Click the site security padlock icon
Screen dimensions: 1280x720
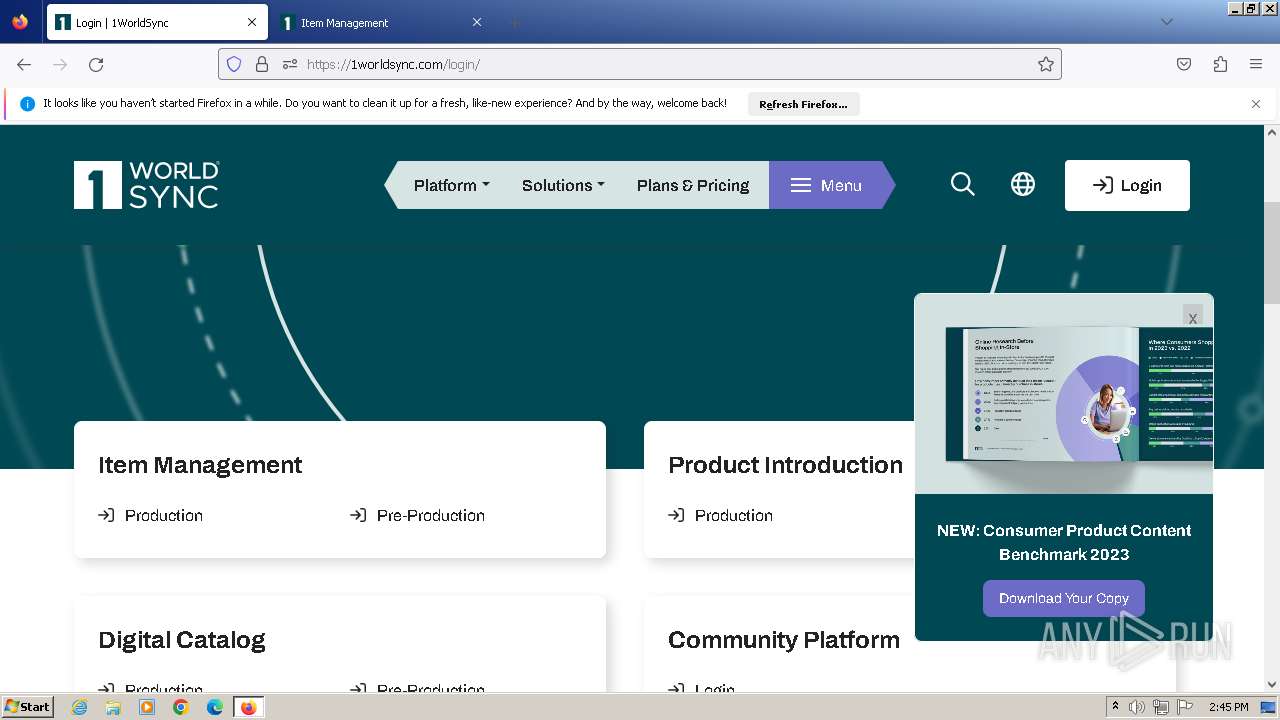tap(262, 64)
